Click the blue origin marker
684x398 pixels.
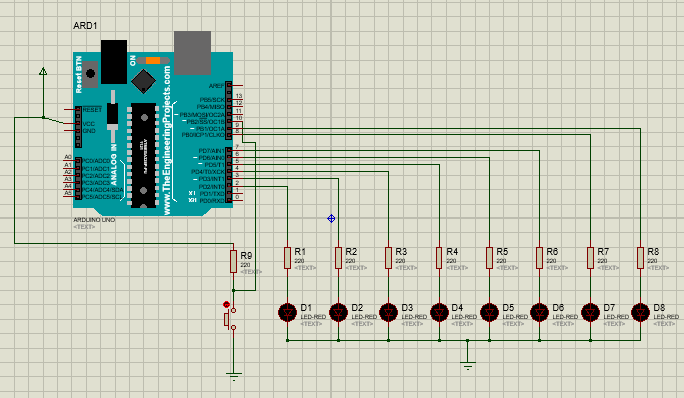tap(331, 218)
